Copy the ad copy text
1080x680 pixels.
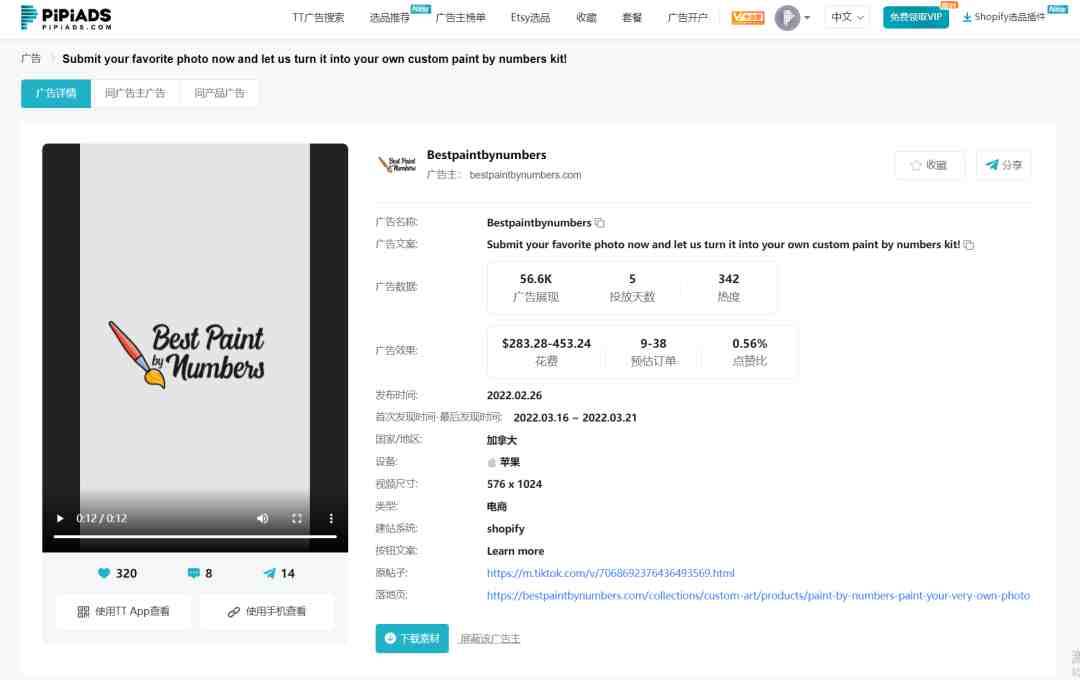tap(969, 245)
